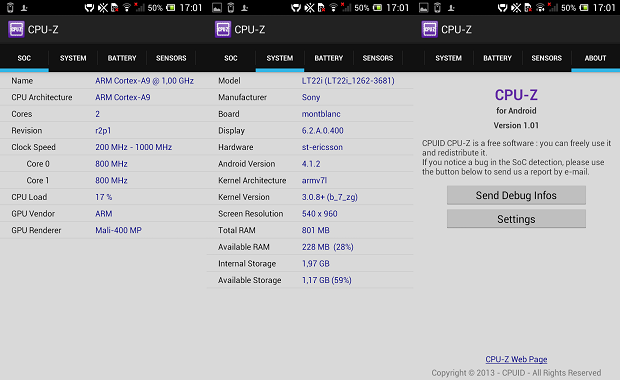The height and width of the screenshot is (380, 620).
Task: Select the 'Version 1.01' text
Action: click(x=516, y=125)
